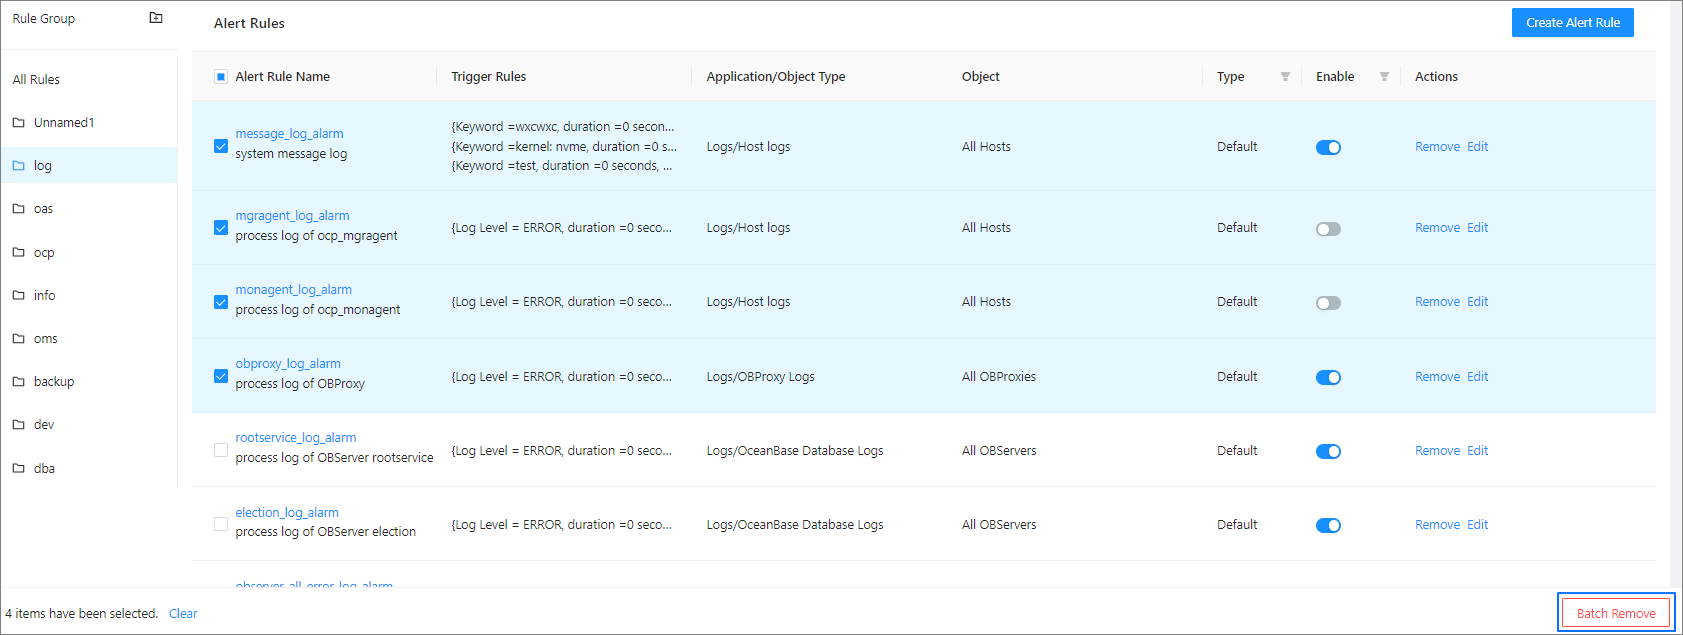1683x635 pixels.
Task: Open the All Rules group
Action: (36, 80)
